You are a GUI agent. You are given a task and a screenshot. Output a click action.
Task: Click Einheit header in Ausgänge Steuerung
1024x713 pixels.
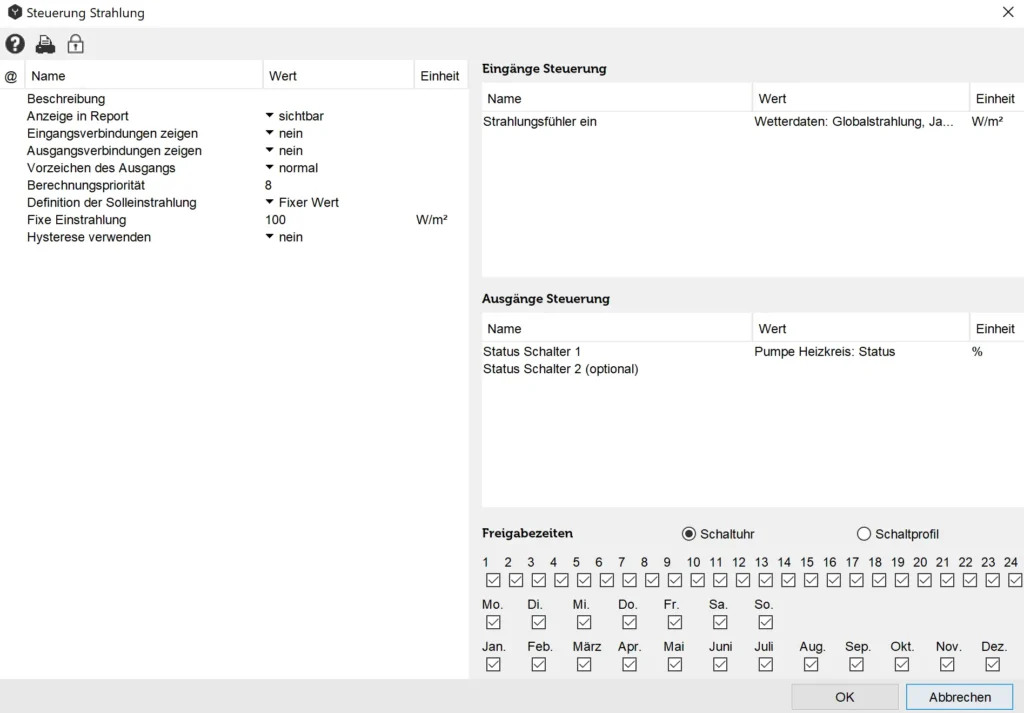(997, 328)
